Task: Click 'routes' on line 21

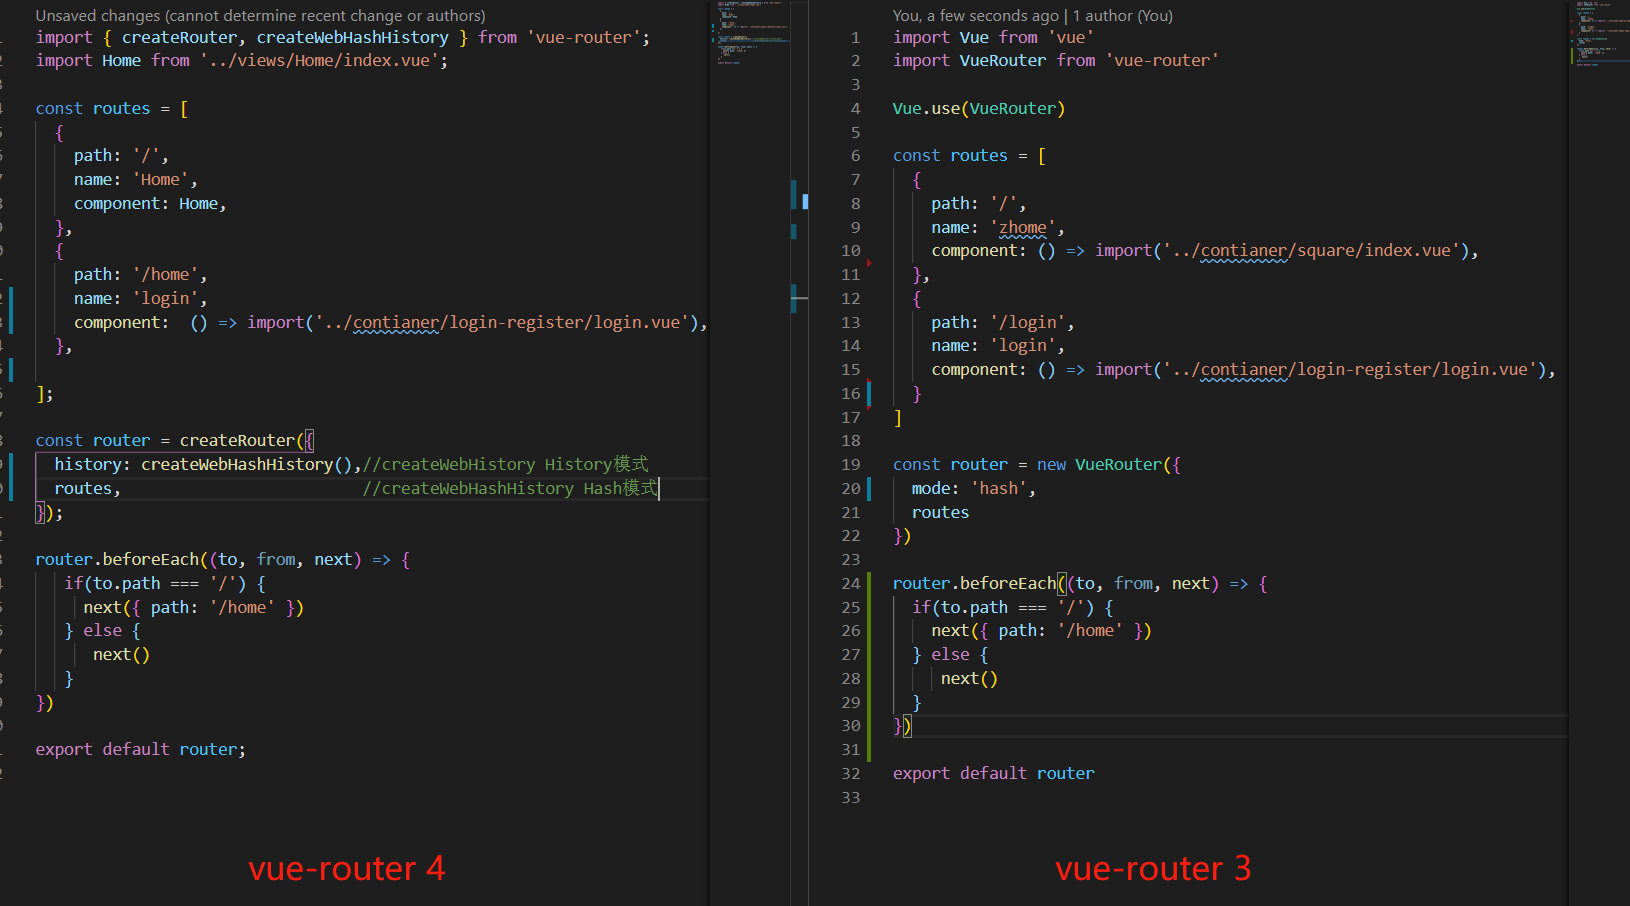Action: tap(940, 513)
